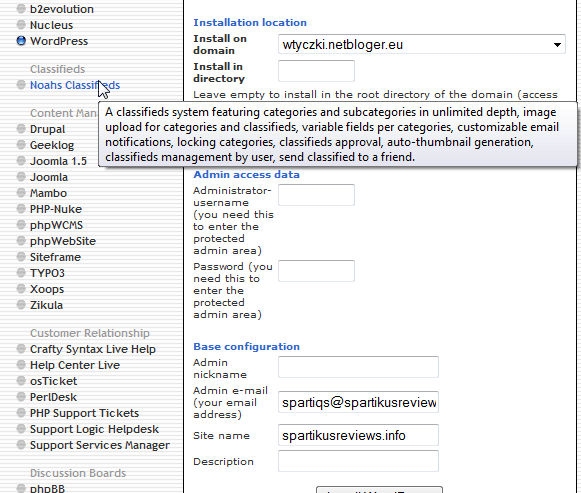Viewport: 581px width, 493px height.
Task: Click the bullet icon beside TYPO3
Action: [x=21, y=272]
